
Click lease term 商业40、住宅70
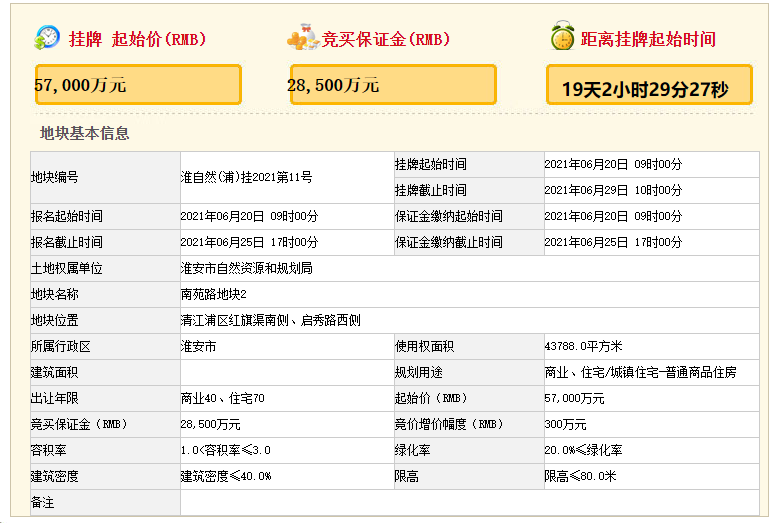coord(222,398)
